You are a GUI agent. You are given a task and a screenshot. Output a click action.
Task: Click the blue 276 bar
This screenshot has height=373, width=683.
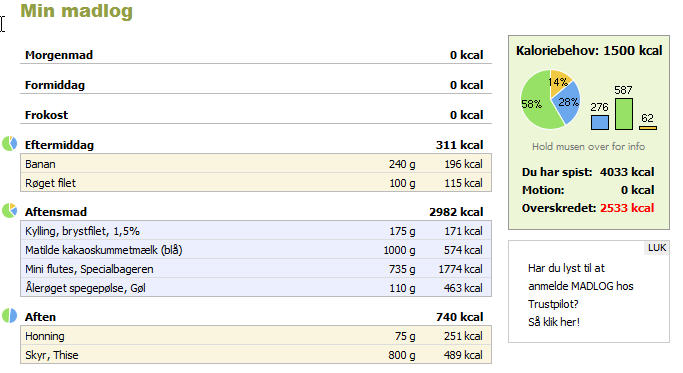tap(600, 122)
